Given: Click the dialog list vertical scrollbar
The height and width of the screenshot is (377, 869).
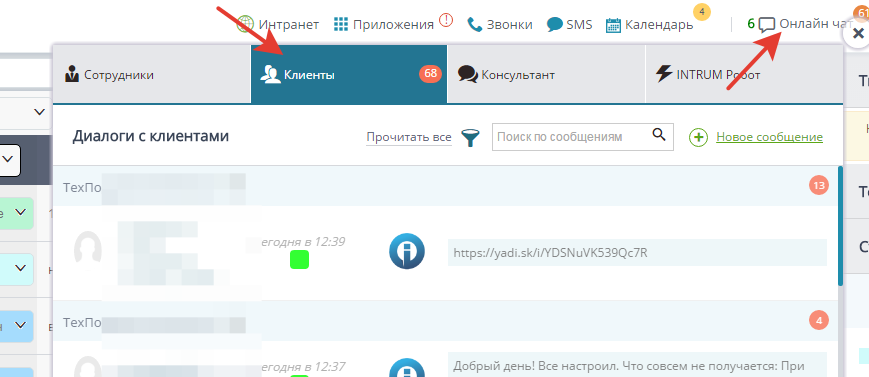Looking at the screenshot, I should click(841, 226).
